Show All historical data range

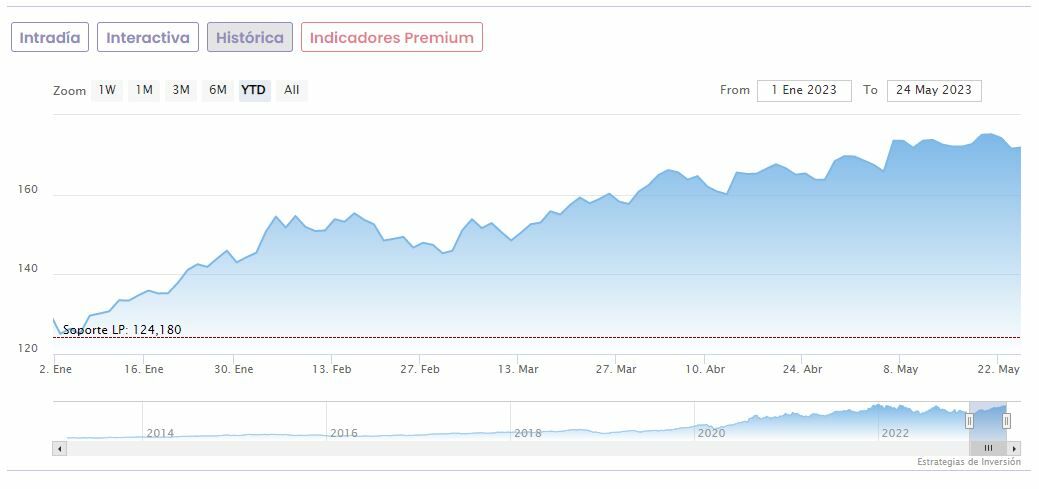tap(291, 90)
